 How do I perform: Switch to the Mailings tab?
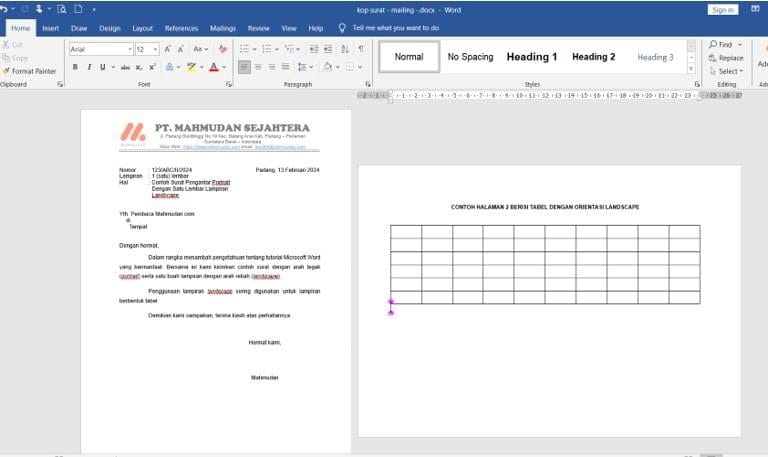pos(223,28)
